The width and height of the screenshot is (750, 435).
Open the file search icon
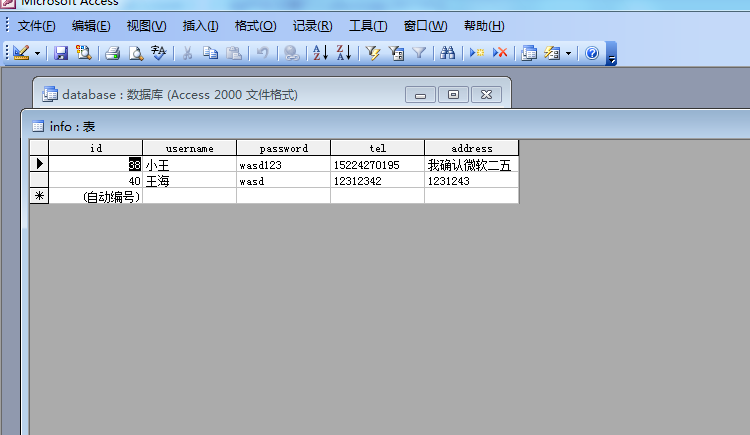[84, 53]
